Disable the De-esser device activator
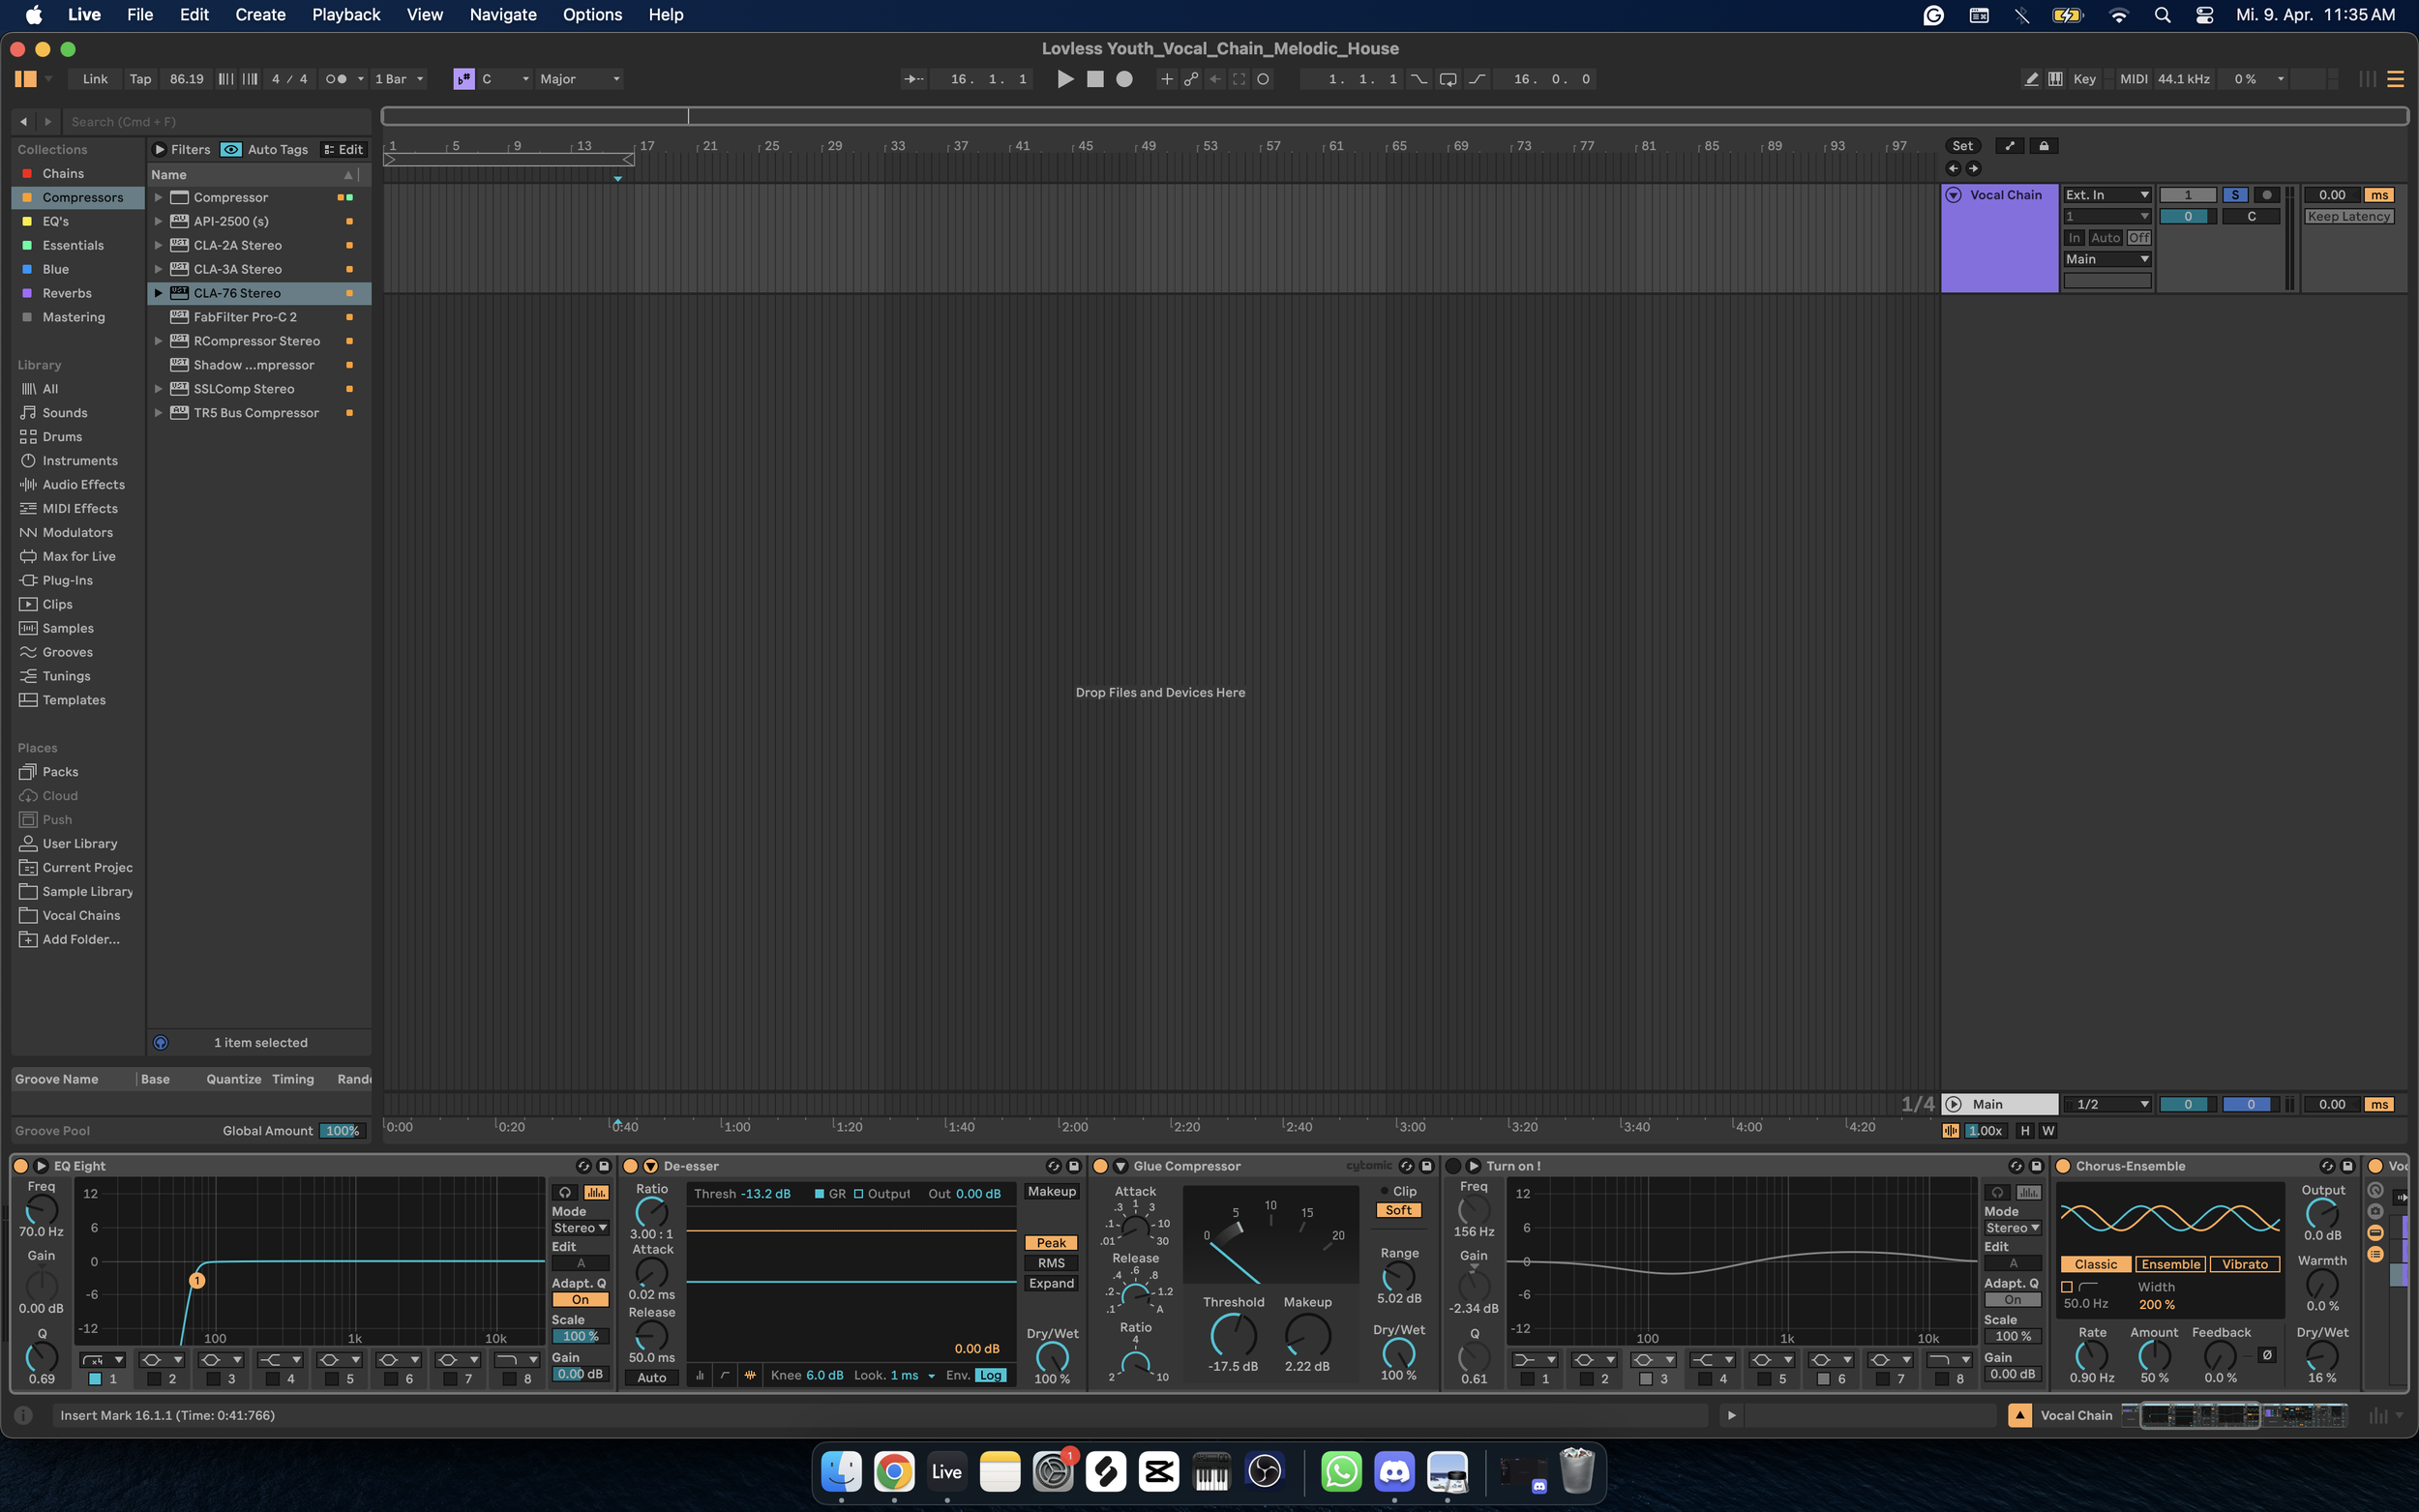 coord(630,1166)
